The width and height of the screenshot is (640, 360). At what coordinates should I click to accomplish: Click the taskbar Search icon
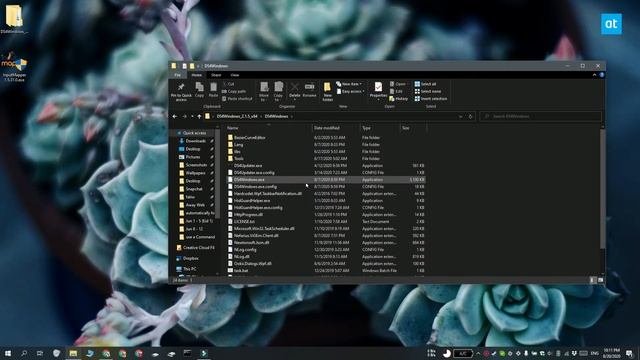pyautogui.click(x=24, y=353)
